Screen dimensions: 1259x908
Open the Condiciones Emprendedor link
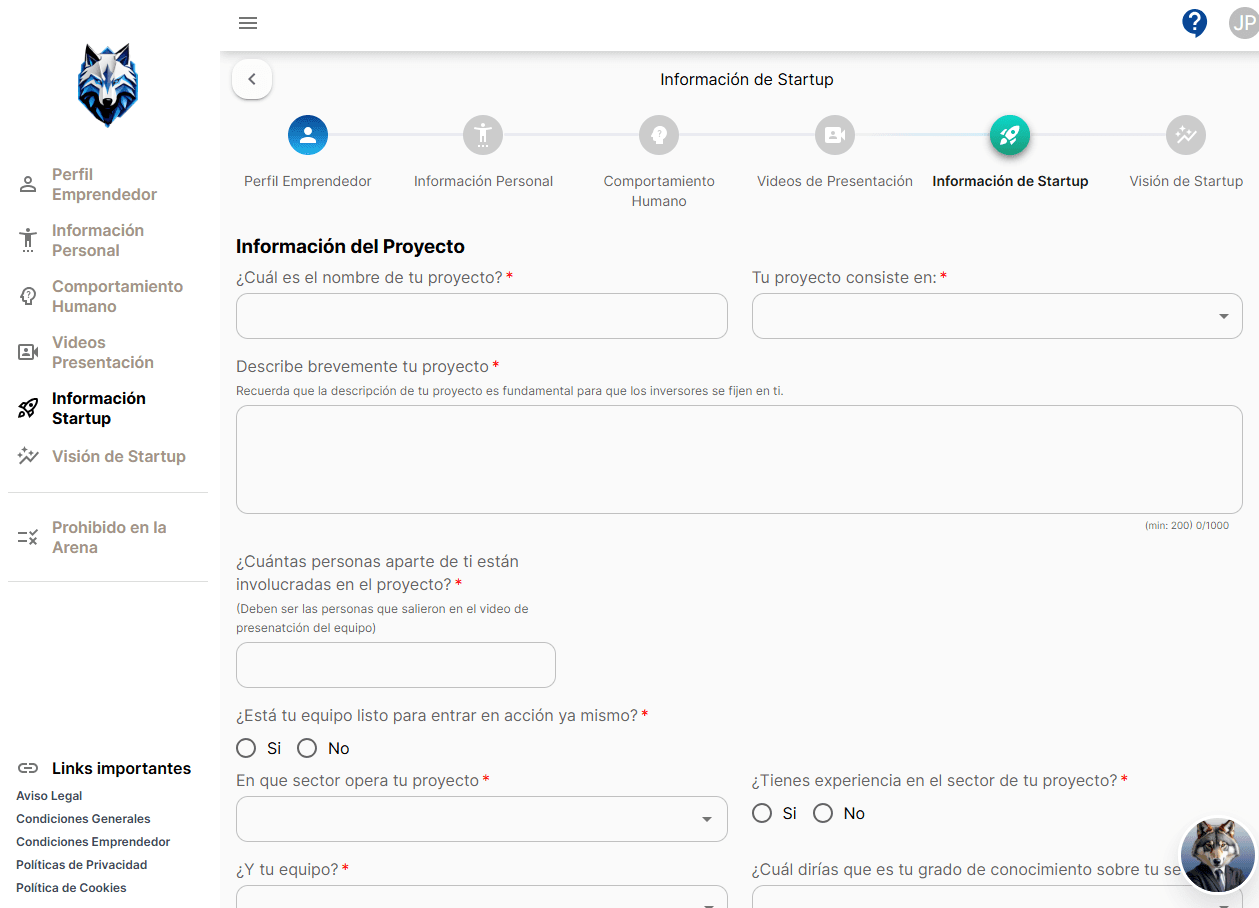click(x=93, y=842)
